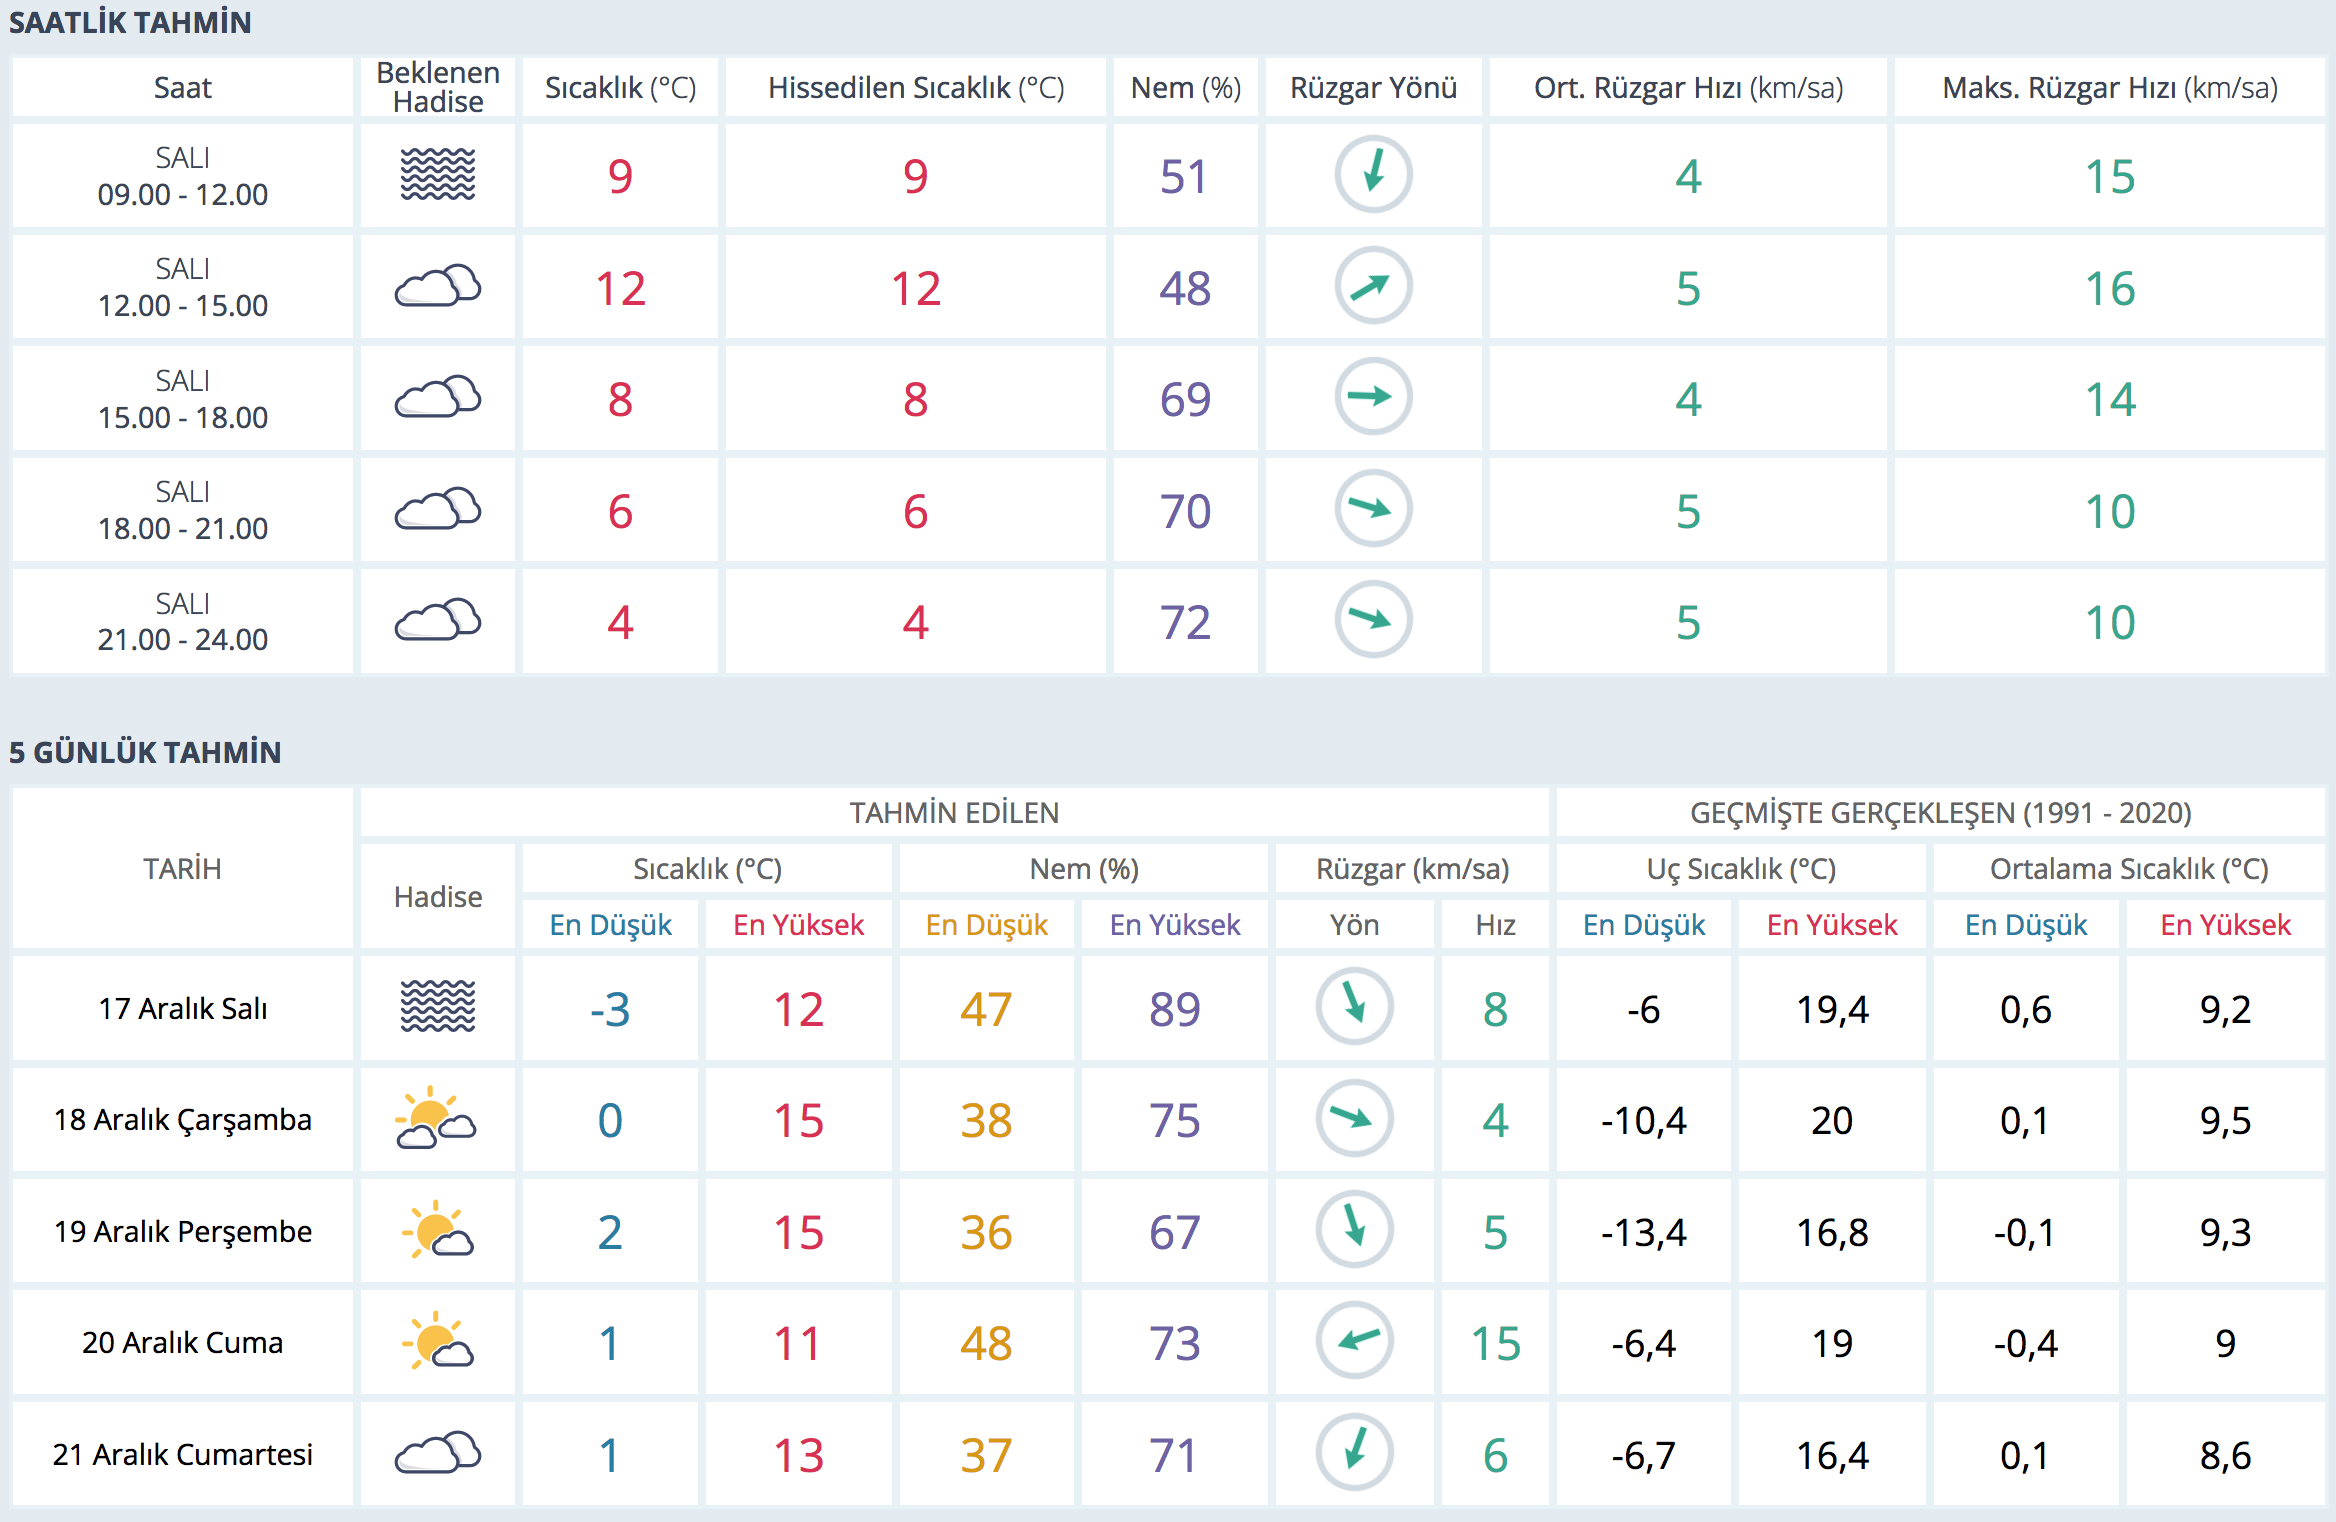The image size is (2336, 1522).
Task: Click the Hissedilen Sıcaklık column header
Action: [x=915, y=88]
